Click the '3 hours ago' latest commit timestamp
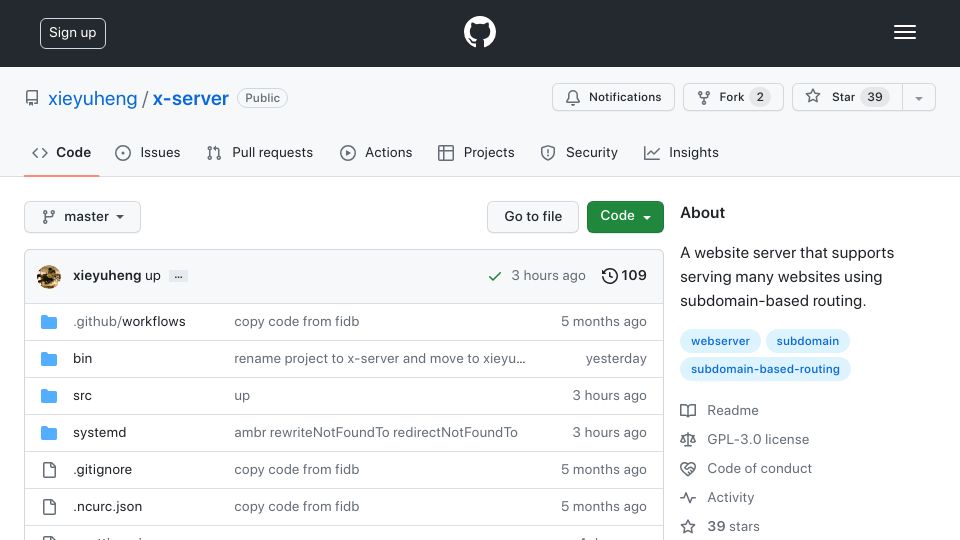 [549, 276]
